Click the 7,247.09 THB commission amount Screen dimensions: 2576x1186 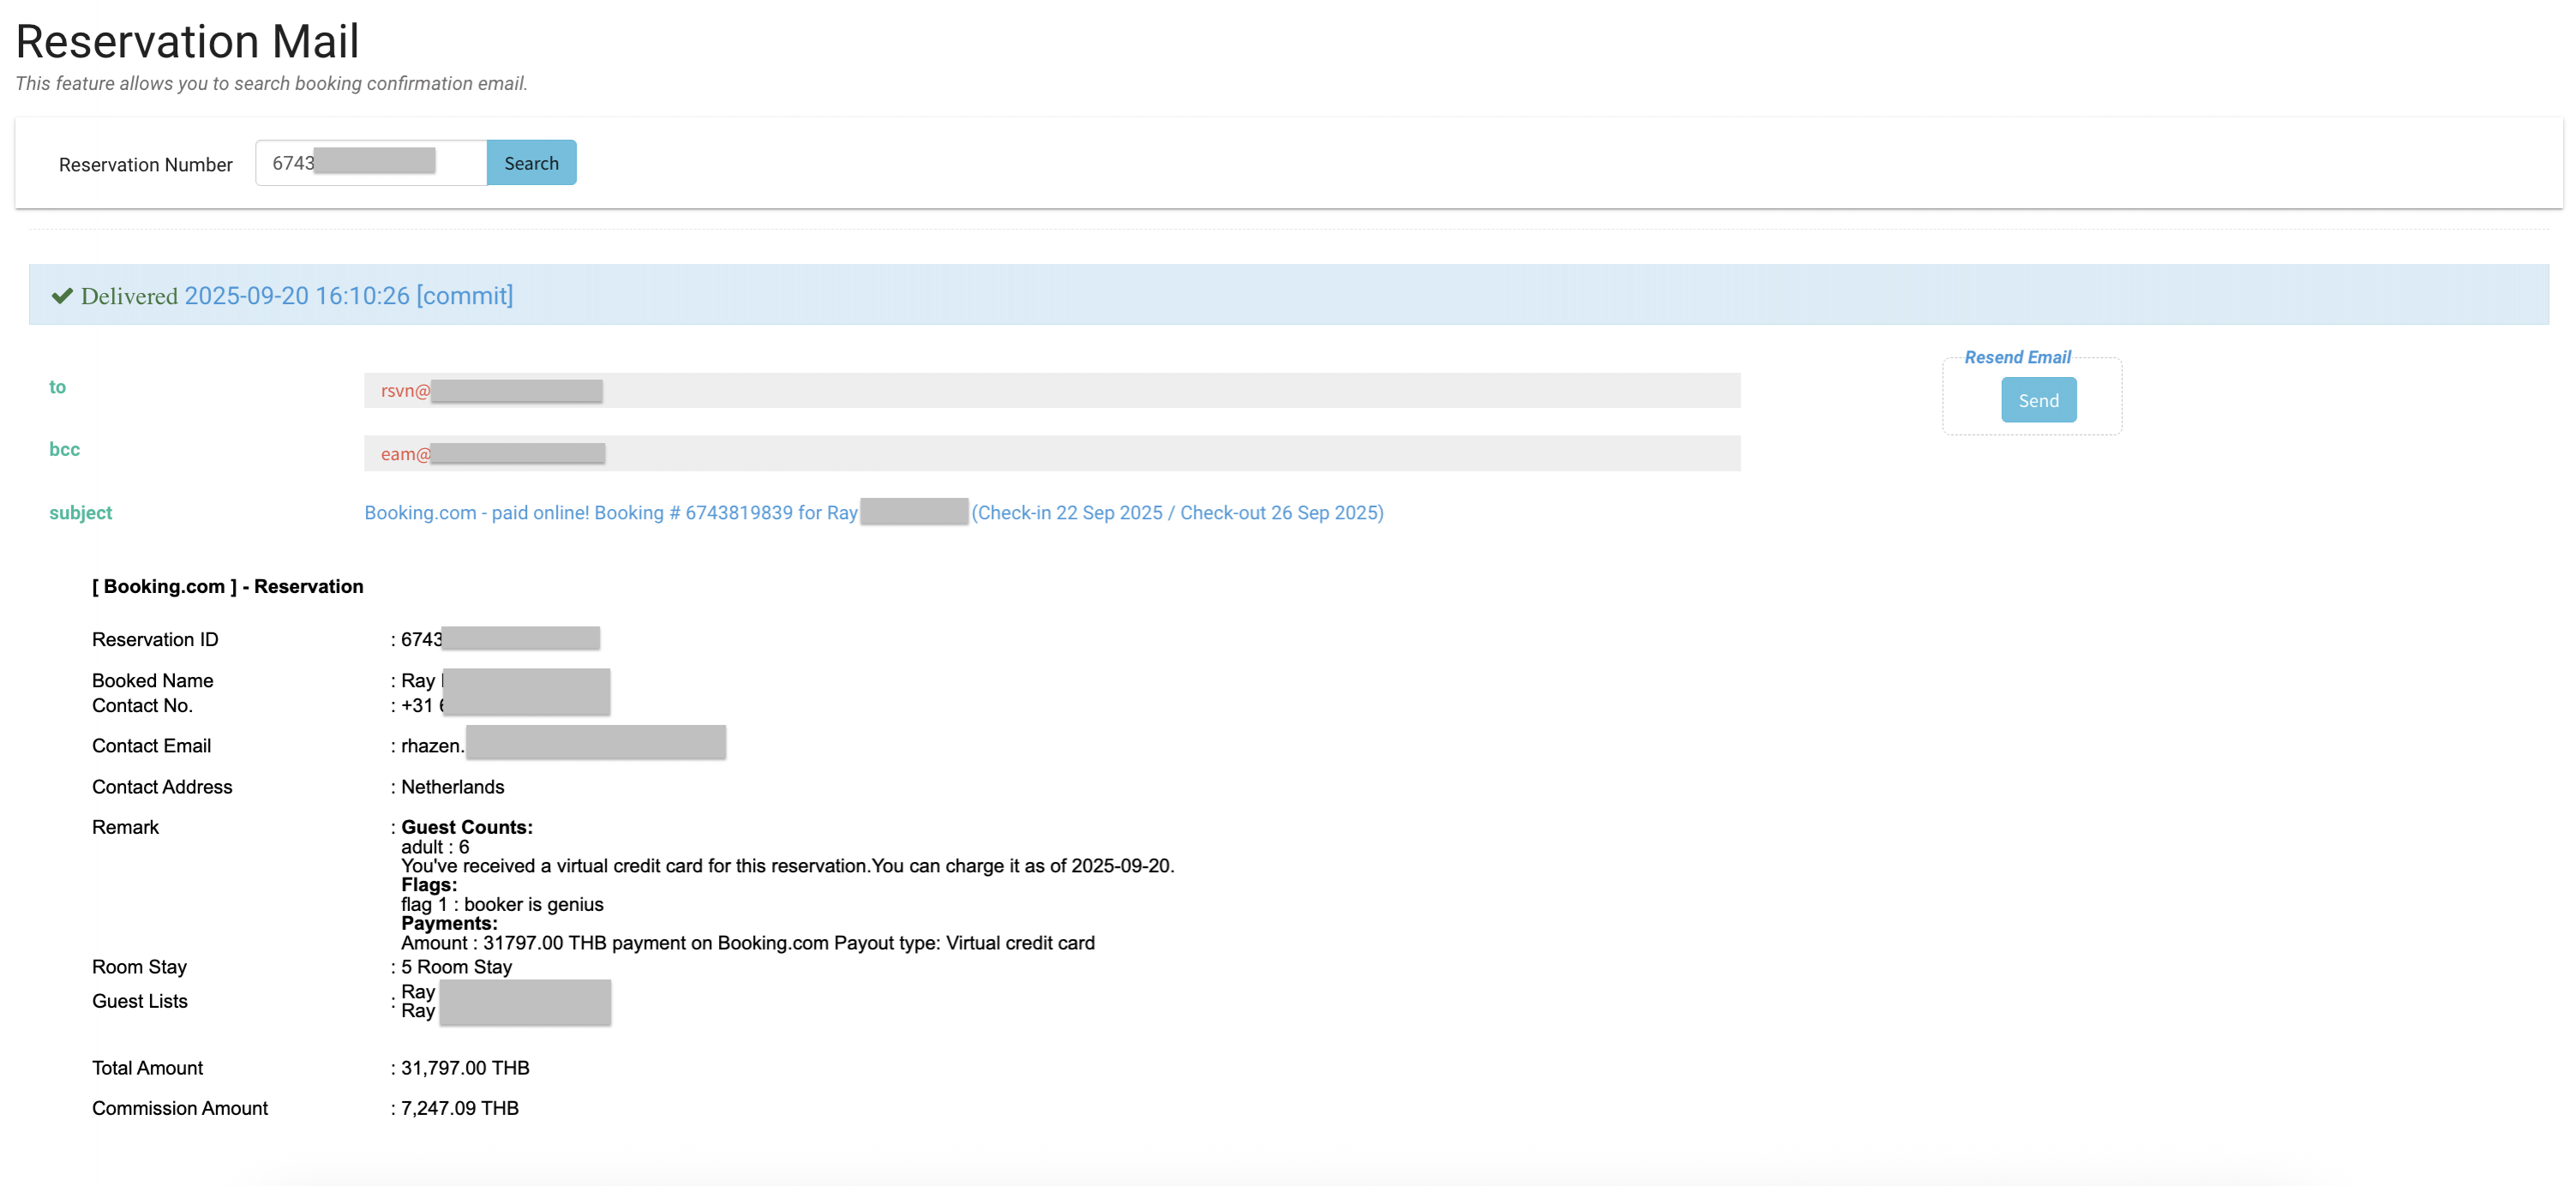pyautogui.click(x=459, y=1108)
